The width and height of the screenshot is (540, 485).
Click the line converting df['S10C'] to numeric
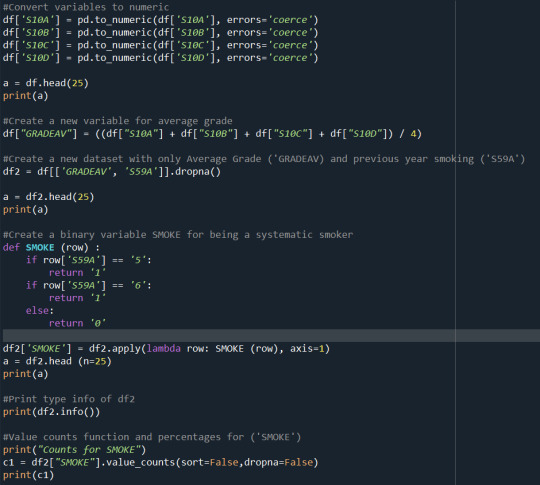click(160, 45)
